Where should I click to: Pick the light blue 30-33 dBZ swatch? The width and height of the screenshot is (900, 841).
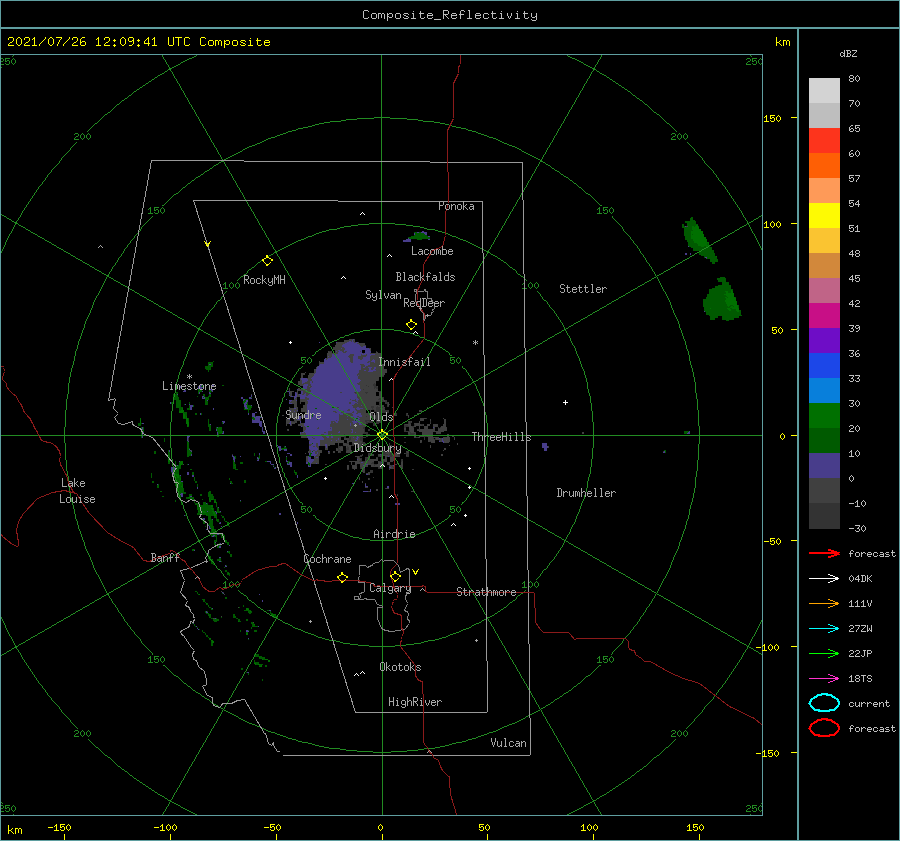pos(824,390)
